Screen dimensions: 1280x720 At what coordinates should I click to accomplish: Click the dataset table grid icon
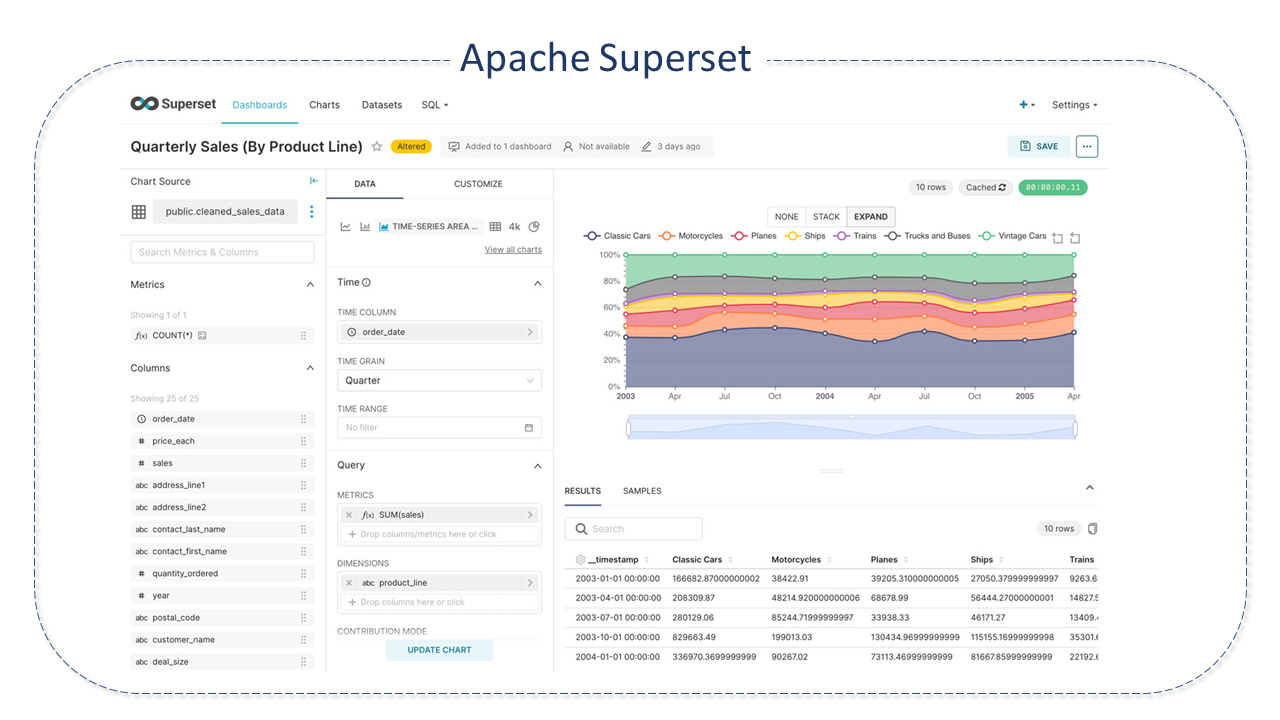click(x=139, y=212)
